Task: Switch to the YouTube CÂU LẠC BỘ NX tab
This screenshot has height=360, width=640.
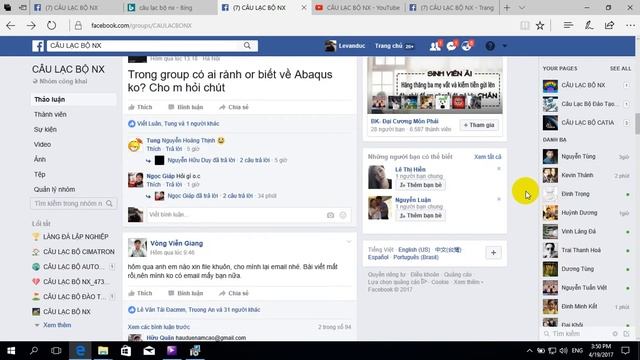Action: [358, 7]
